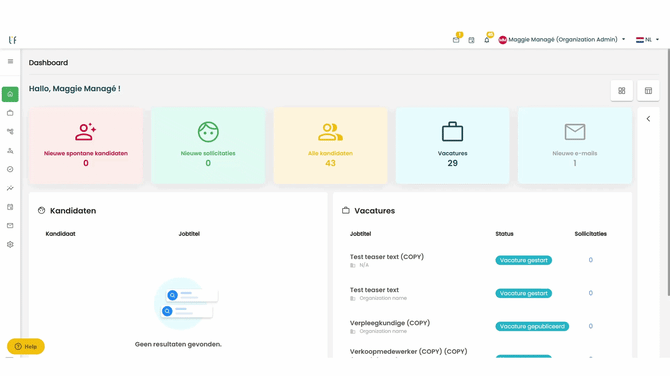Click the Kandidaat column header
Viewport: 670px width, 376px height.
click(x=60, y=234)
